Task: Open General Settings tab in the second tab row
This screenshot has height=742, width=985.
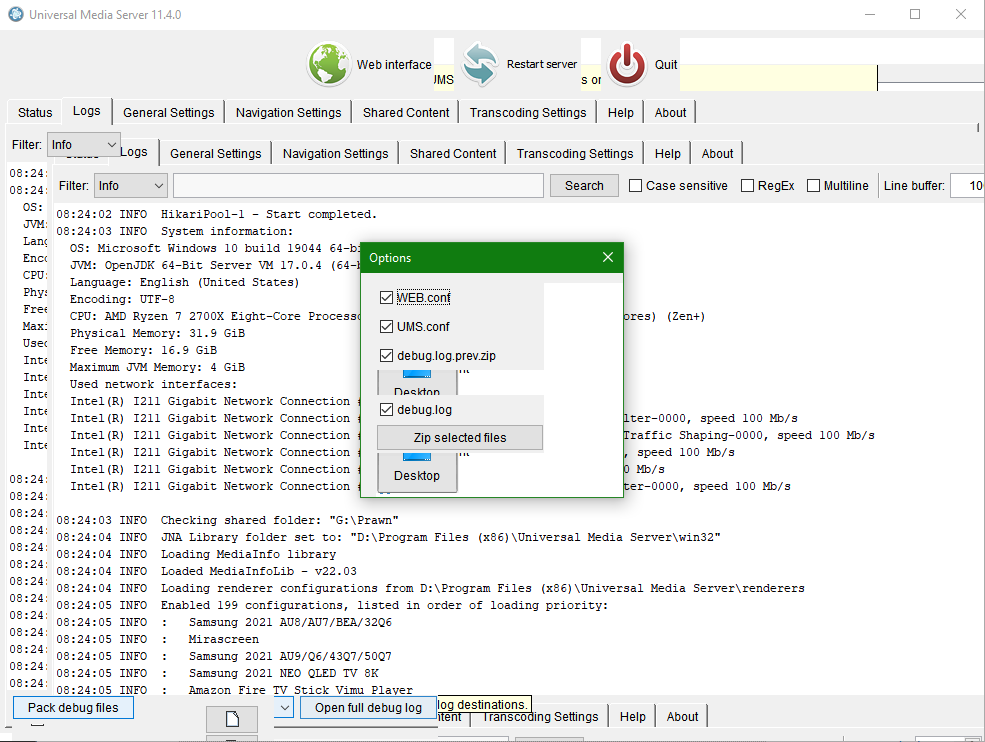Action: click(215, 153)
